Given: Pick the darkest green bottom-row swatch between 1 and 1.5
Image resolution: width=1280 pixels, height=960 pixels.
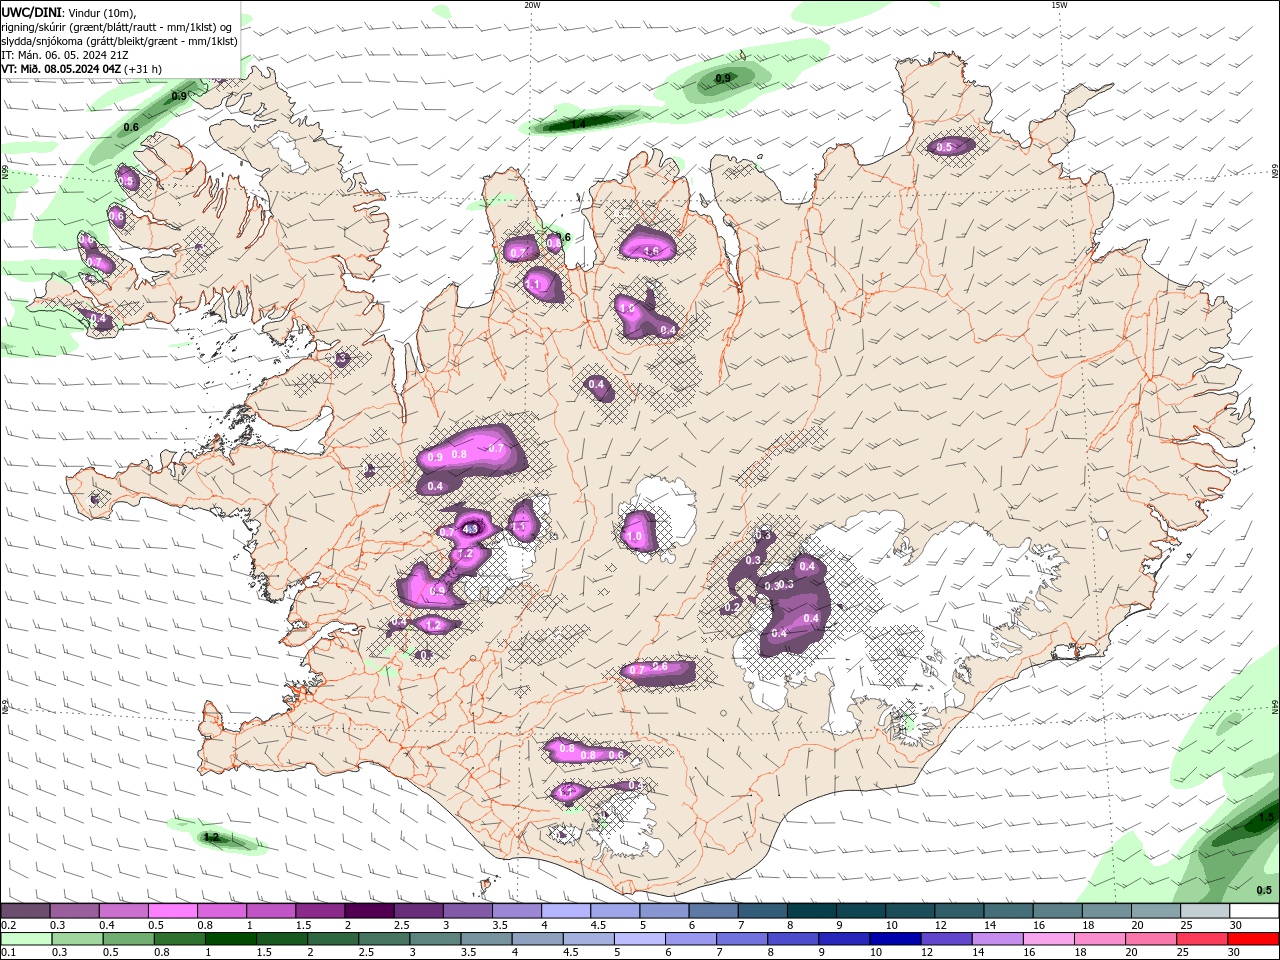Looking at the screenshot, I should click(232, 939).
